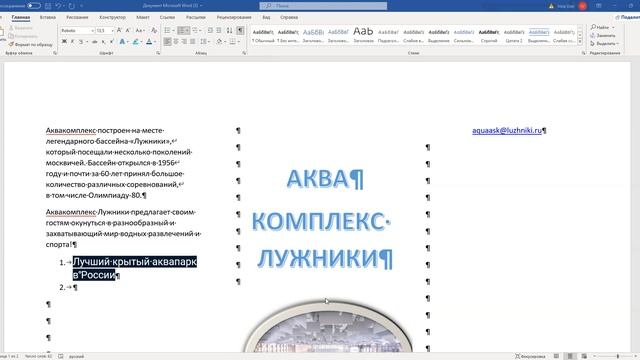Open the font size dropdown
Viewport: 640px width, 360px height.
coord(112,31)
